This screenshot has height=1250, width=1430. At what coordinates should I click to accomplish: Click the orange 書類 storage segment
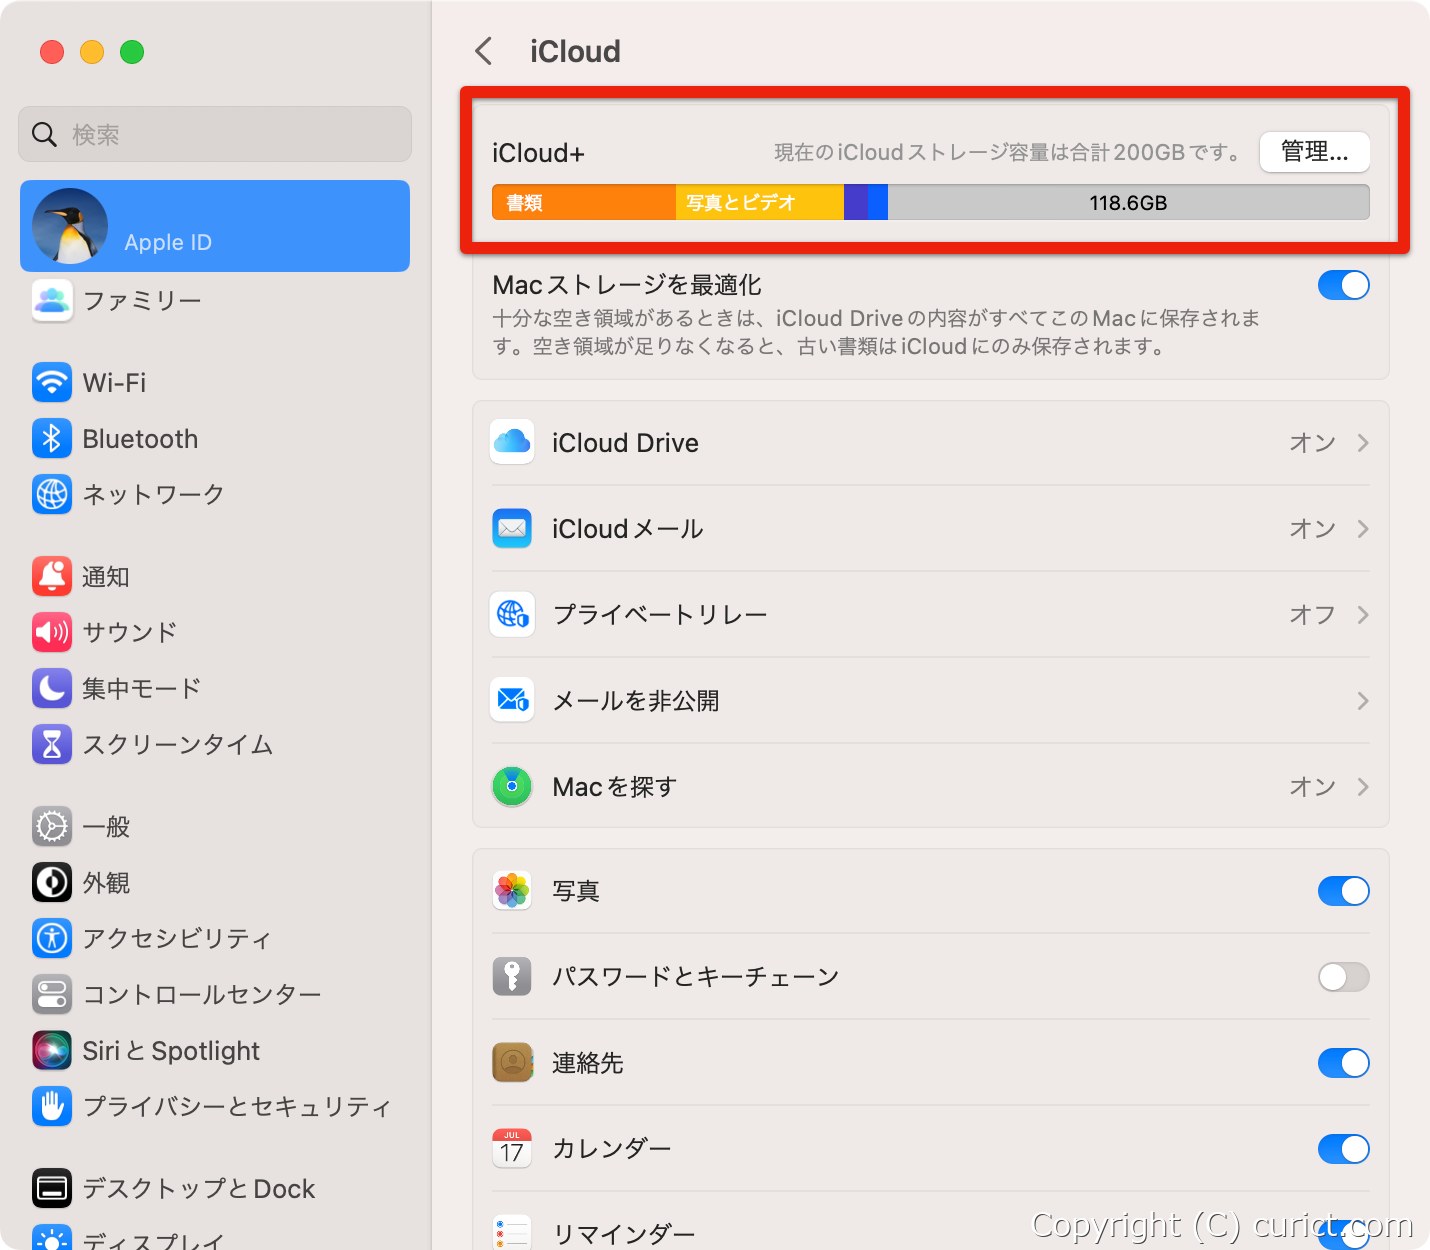pyautogui.click(x=584, y=203)
